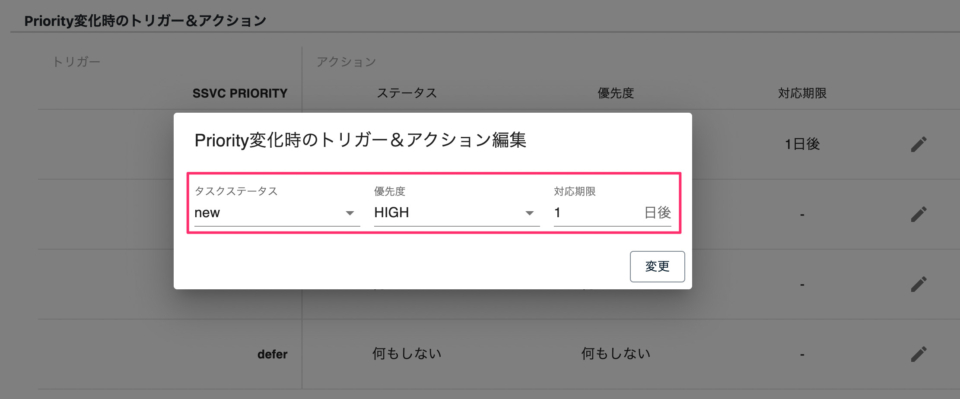
Task: Click the ステータス column header
Action: tap(407, 94)
